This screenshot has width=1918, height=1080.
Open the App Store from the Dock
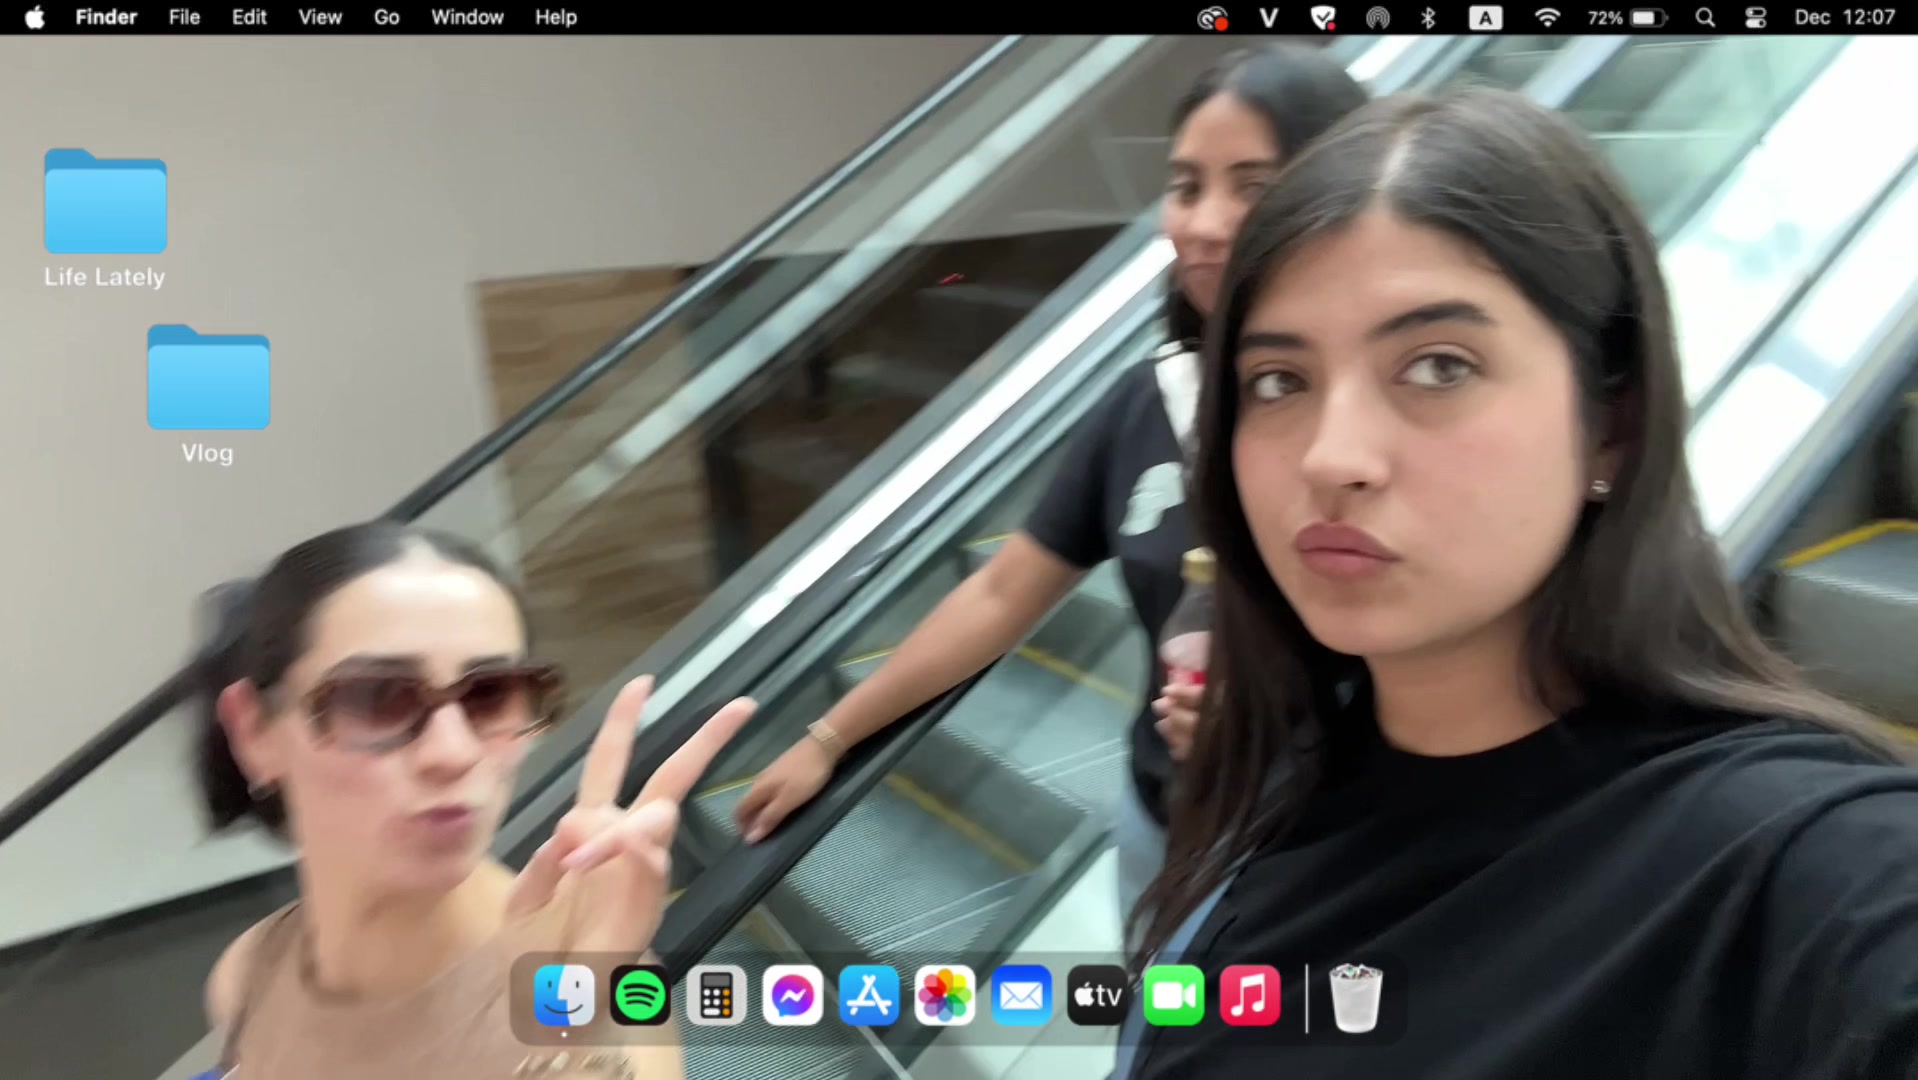869,996
